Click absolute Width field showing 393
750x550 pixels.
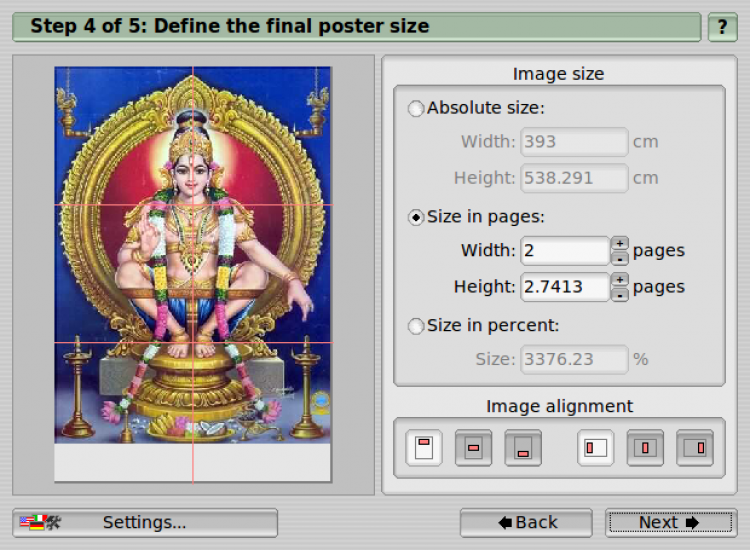click(574, 142)
